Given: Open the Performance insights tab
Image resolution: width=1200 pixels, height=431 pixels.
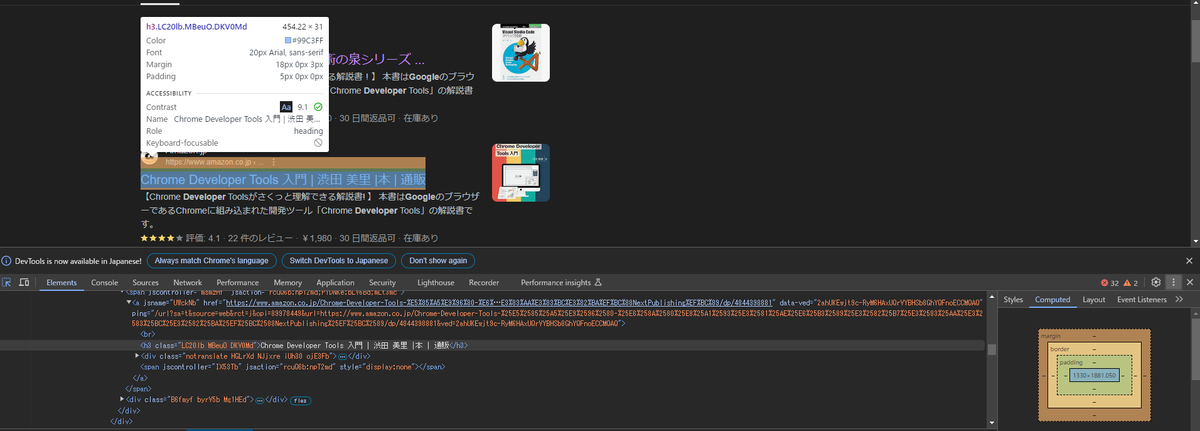Looking at the screenshot, I should point(561,283).
